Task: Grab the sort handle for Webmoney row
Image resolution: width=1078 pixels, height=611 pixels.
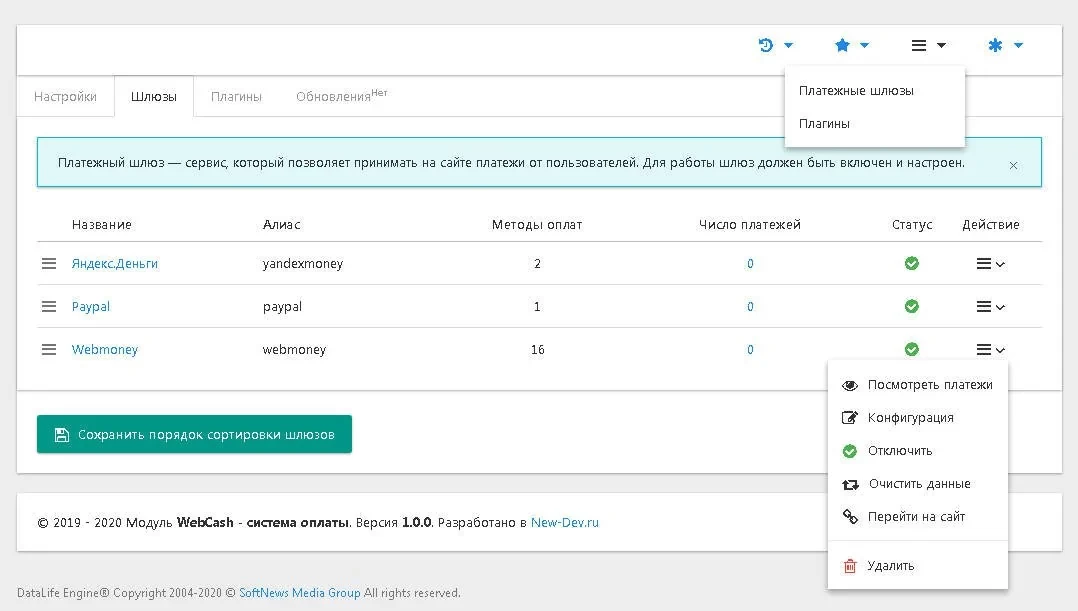Action: [49, 349]
